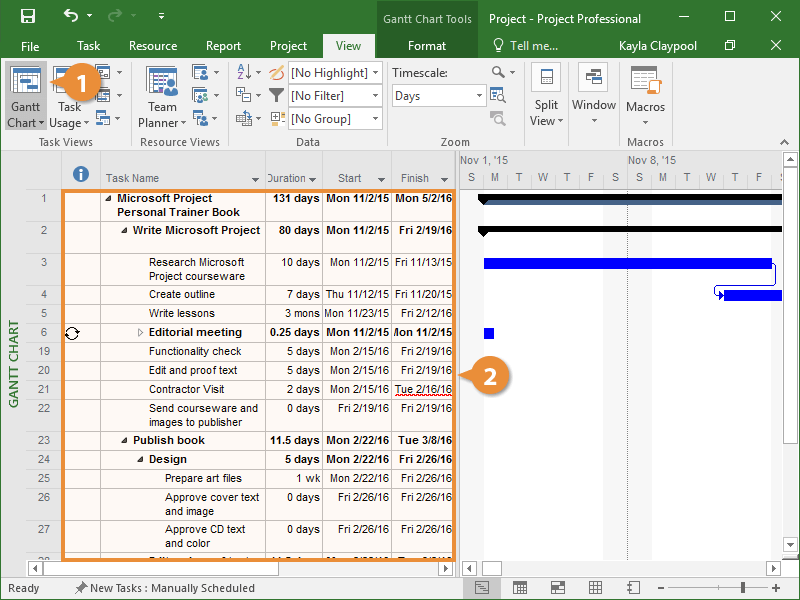
Task: Collapse the Design summary task
Action: [140, 459]
